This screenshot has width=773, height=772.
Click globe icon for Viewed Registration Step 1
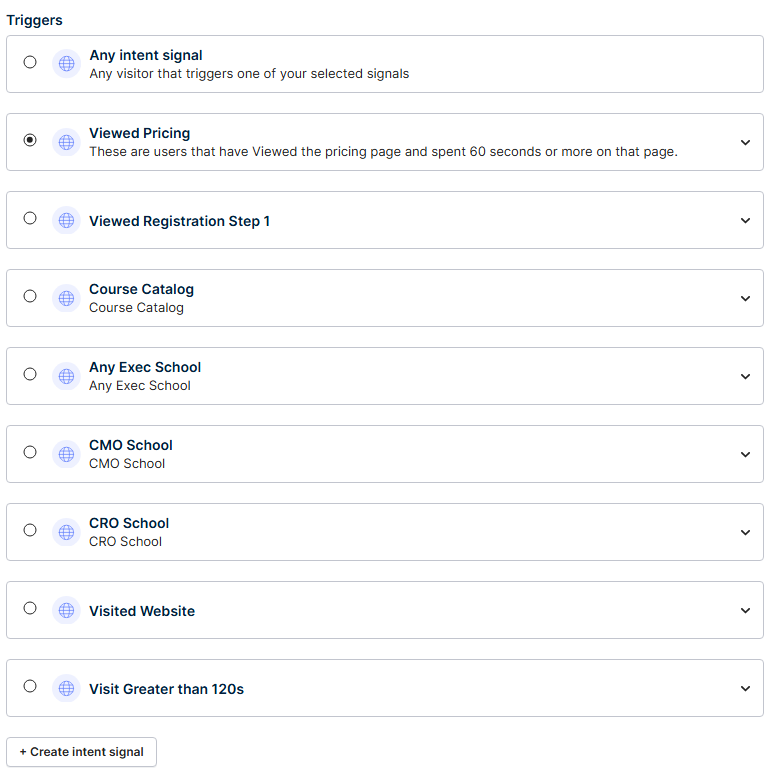coord(67,220)
